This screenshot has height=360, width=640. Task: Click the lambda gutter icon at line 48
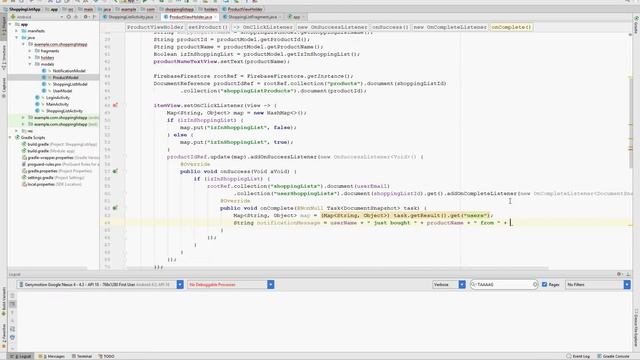tap(116, 105)
